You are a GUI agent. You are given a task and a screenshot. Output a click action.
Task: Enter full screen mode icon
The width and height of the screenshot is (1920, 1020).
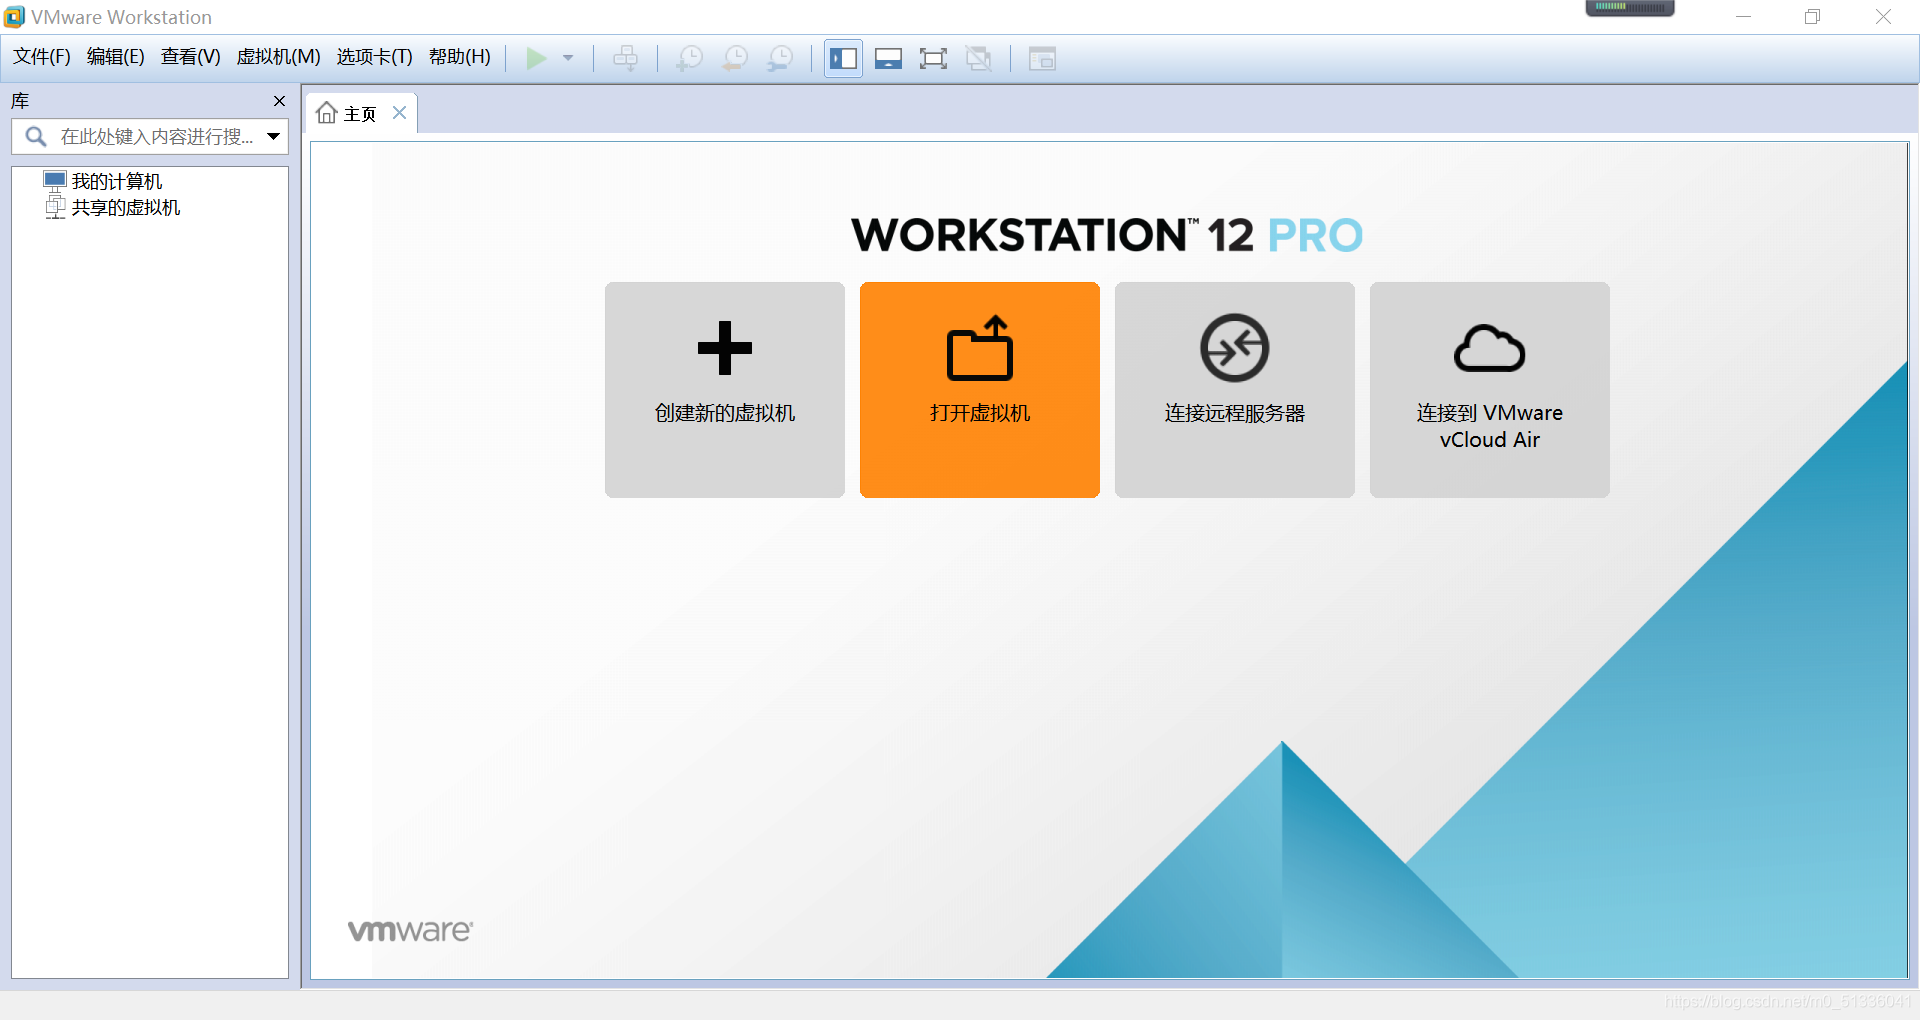[x=933, y=58]
